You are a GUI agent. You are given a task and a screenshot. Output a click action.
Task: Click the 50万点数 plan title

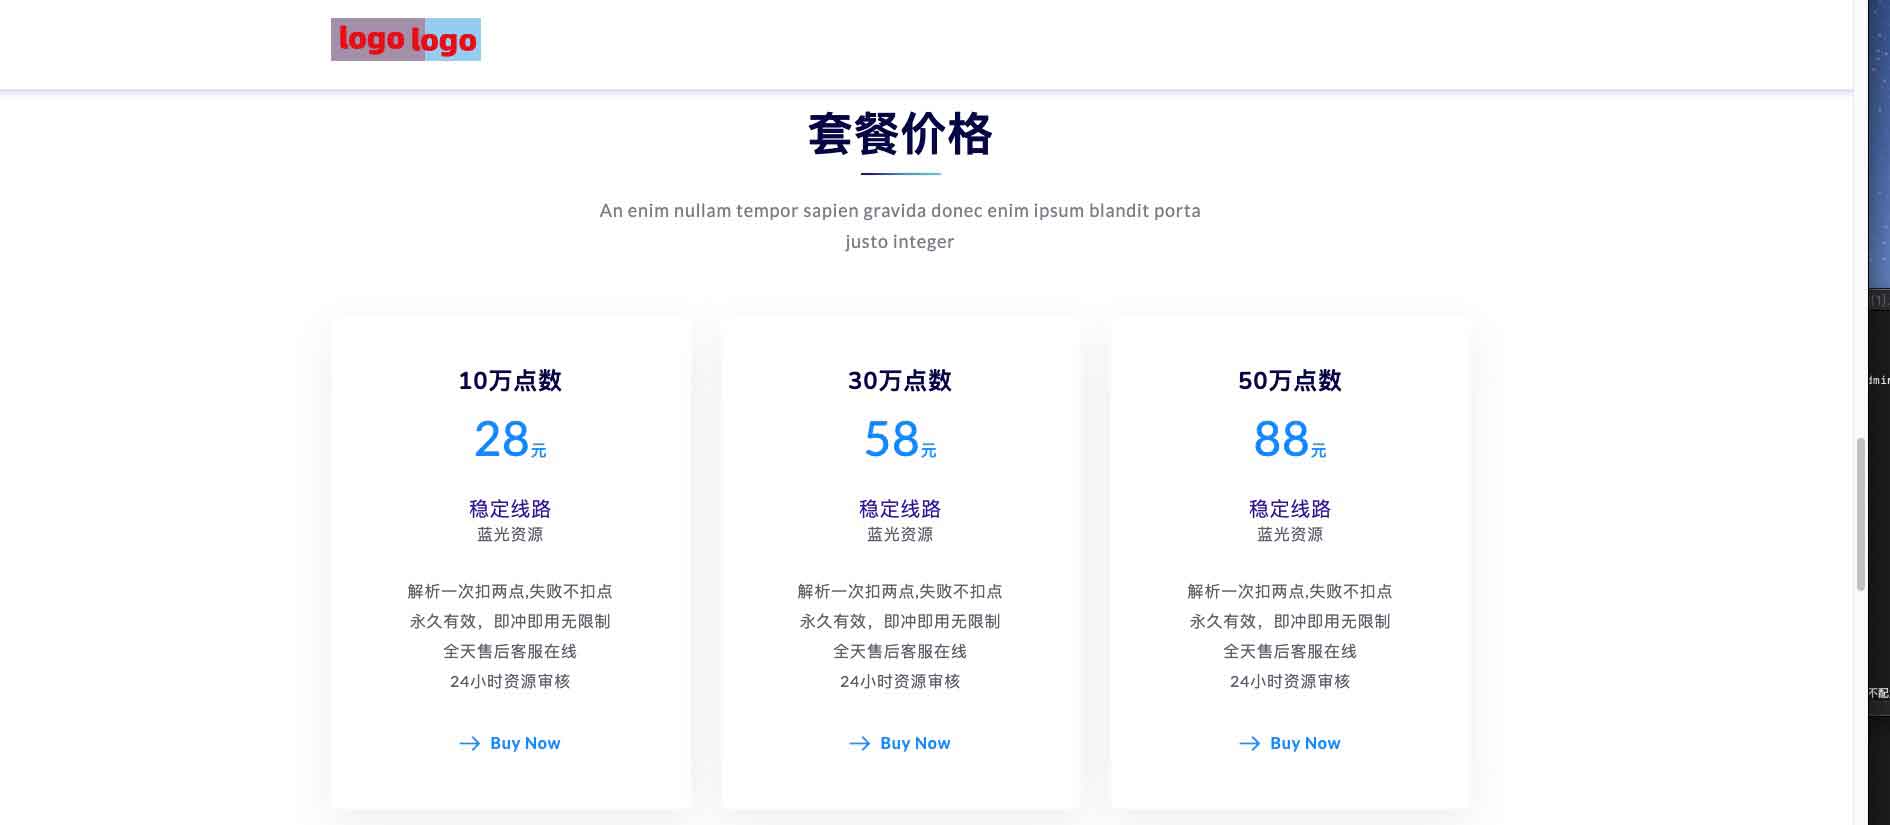tap(1290, 380)
